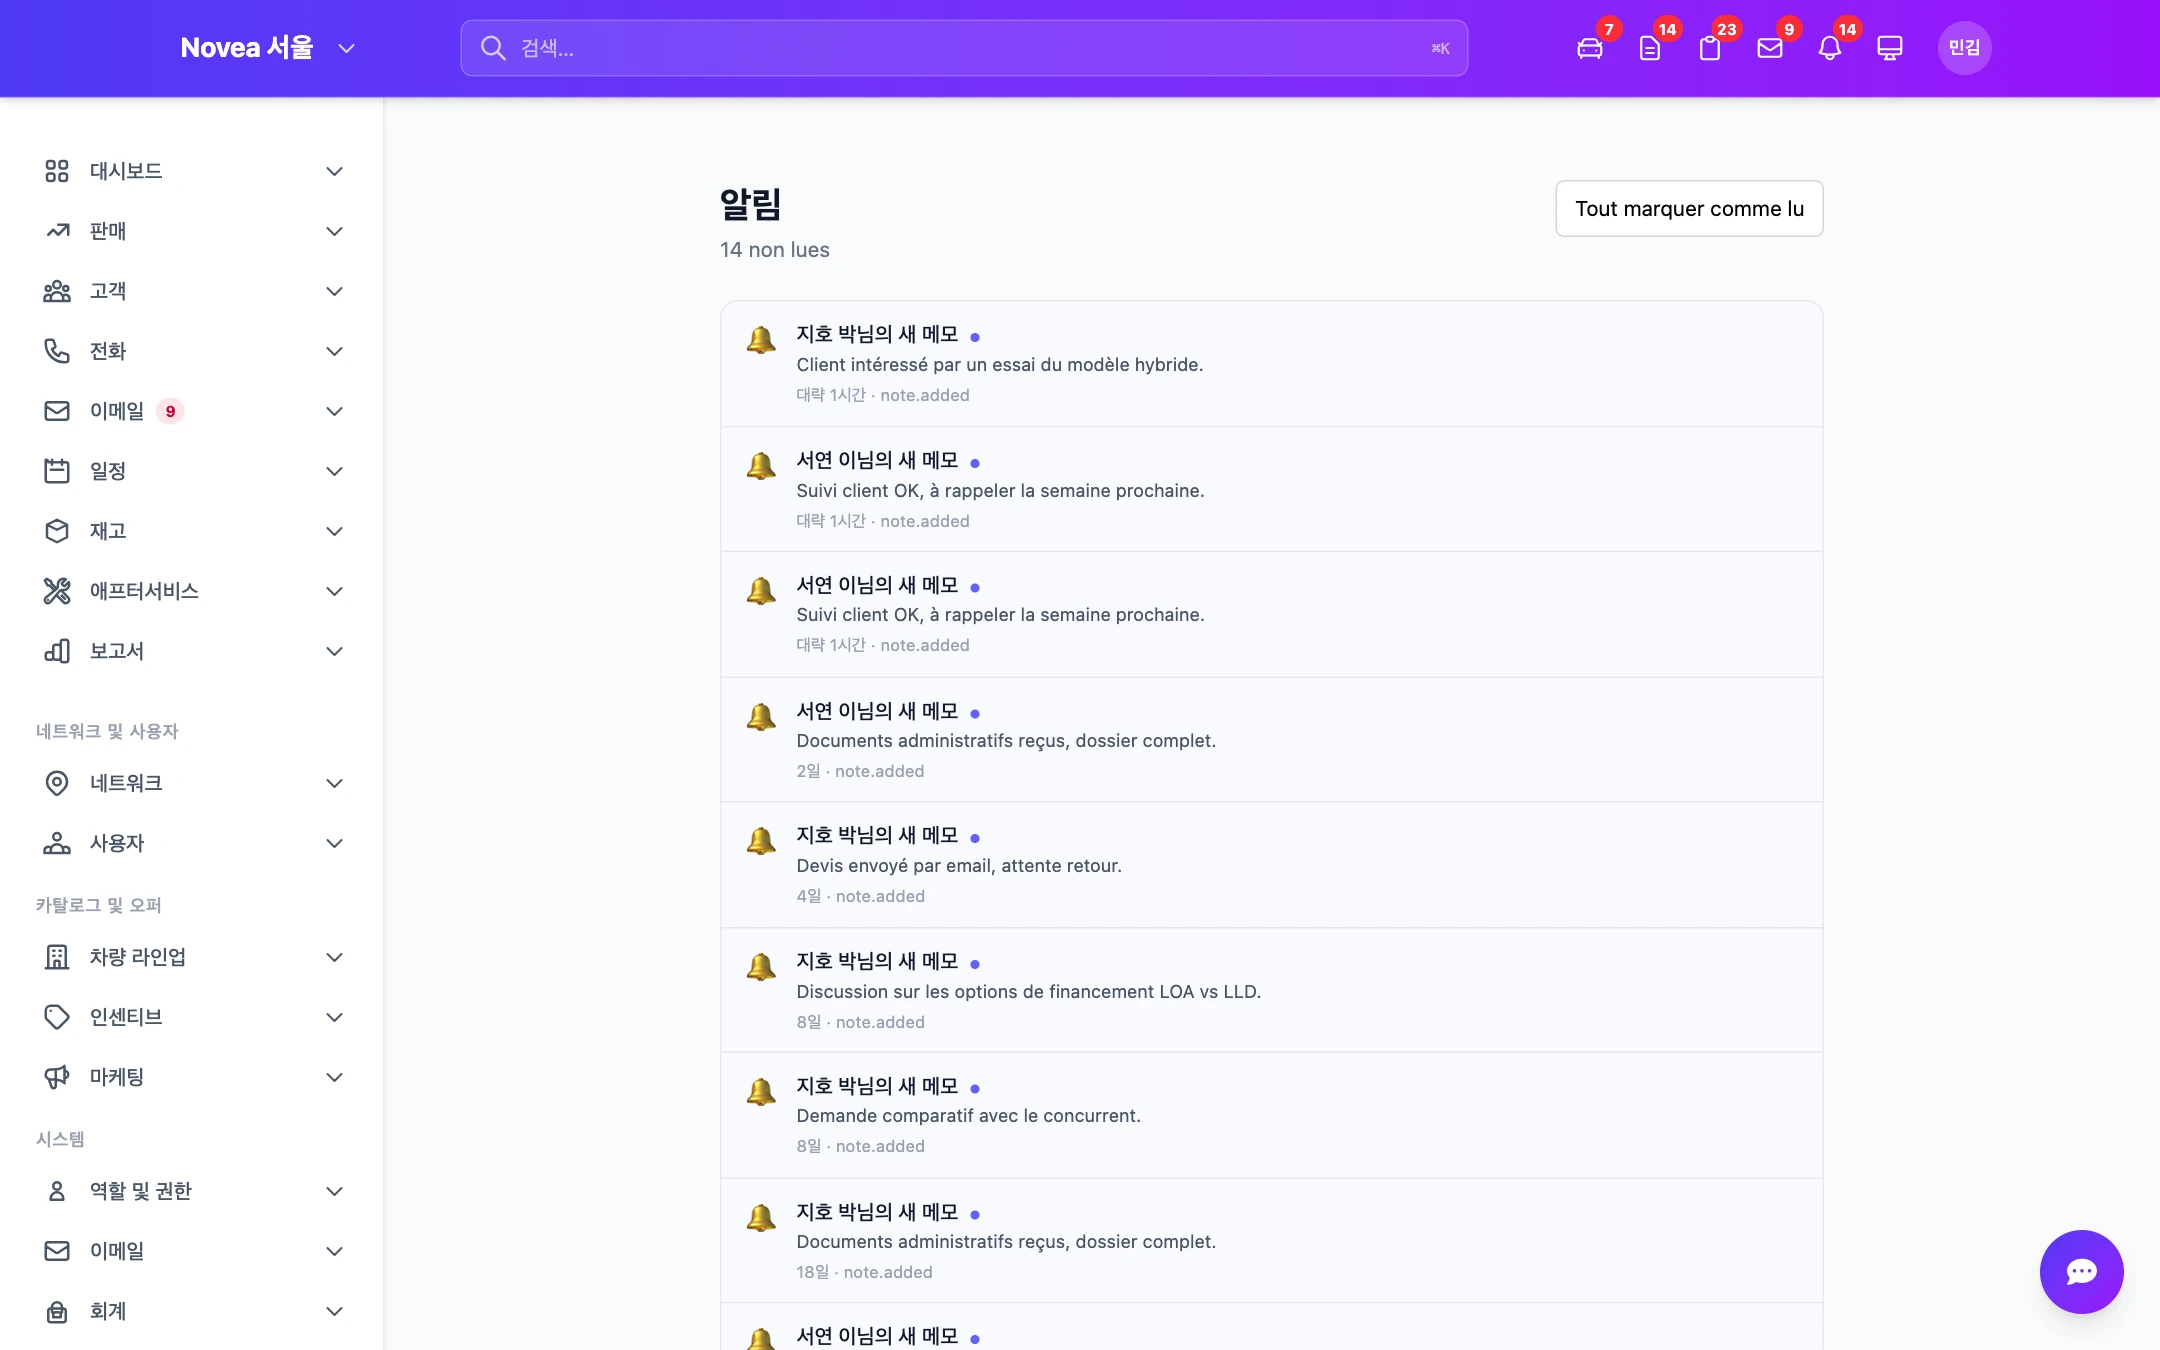Focus the 검색 search input field

tap(964, 48)
